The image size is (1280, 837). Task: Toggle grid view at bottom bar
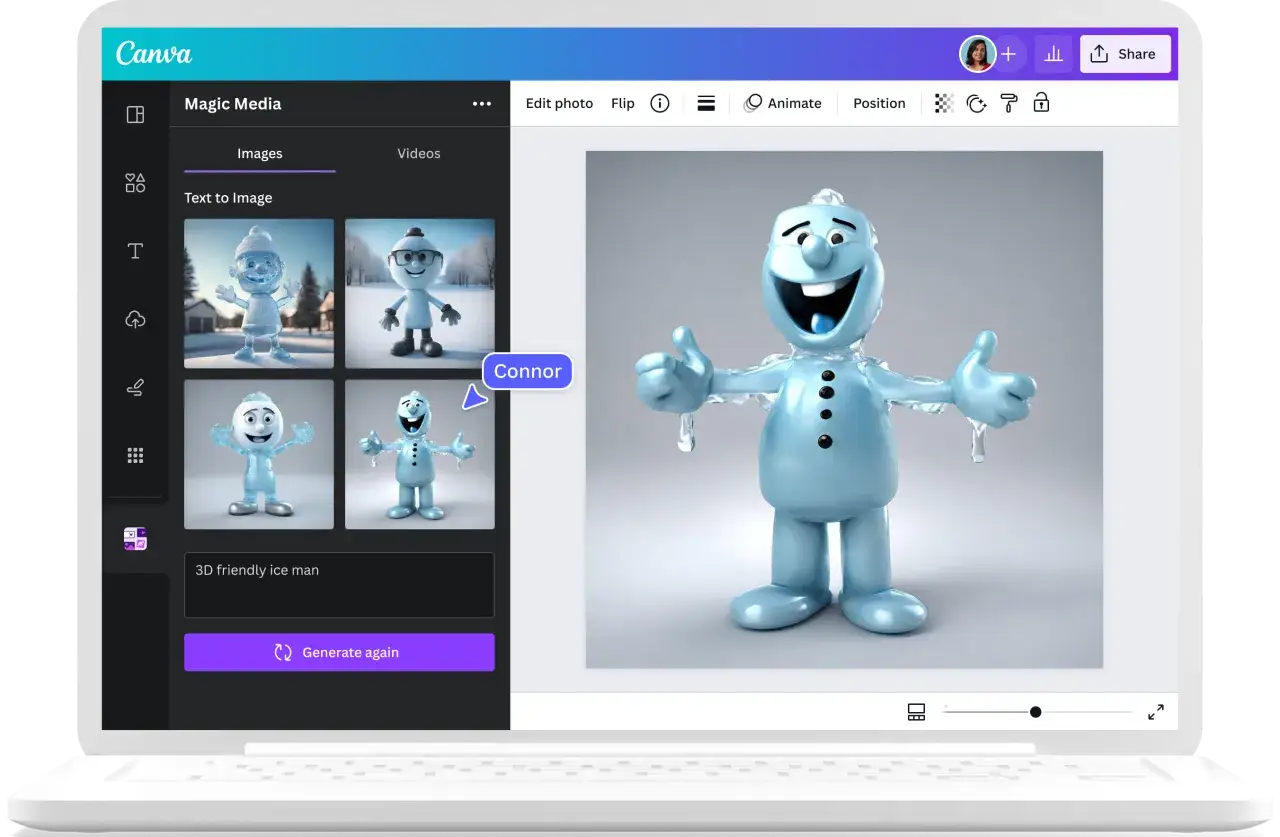916,712
